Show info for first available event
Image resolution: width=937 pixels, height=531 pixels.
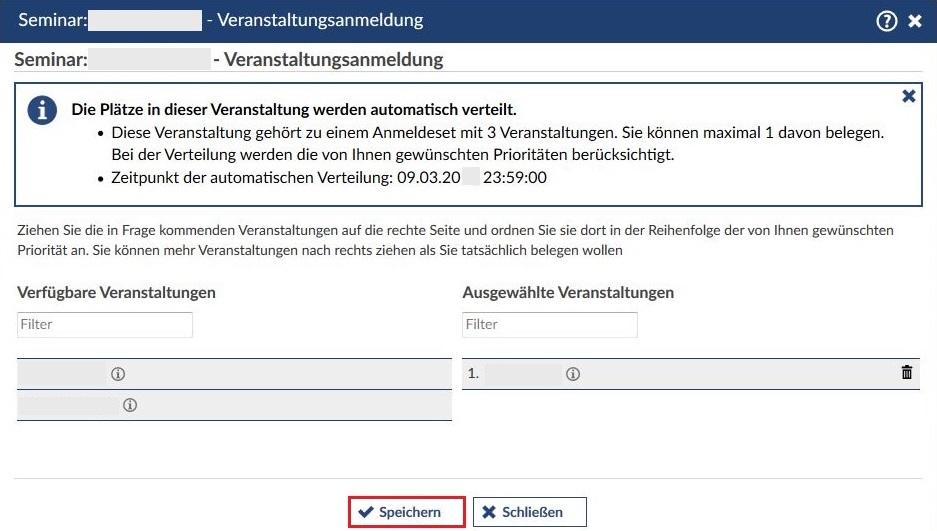point(118,374)
